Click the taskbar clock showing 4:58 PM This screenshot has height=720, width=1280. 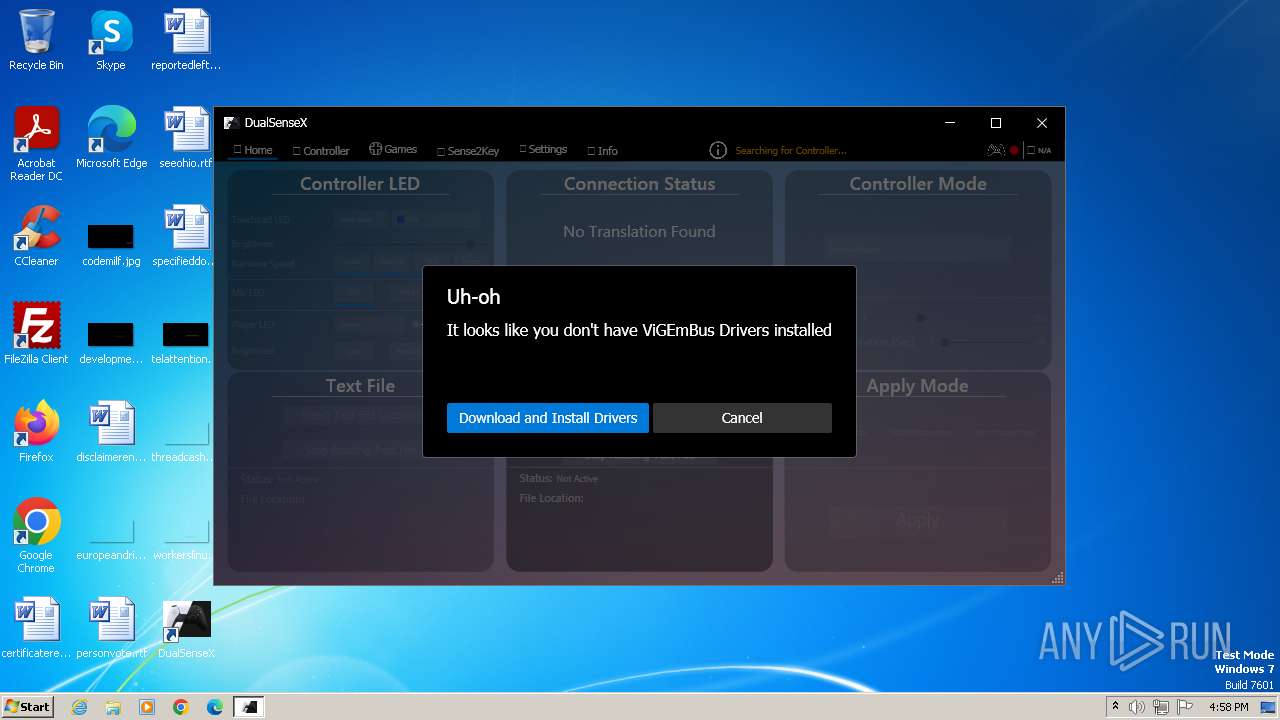[1228, 707]
